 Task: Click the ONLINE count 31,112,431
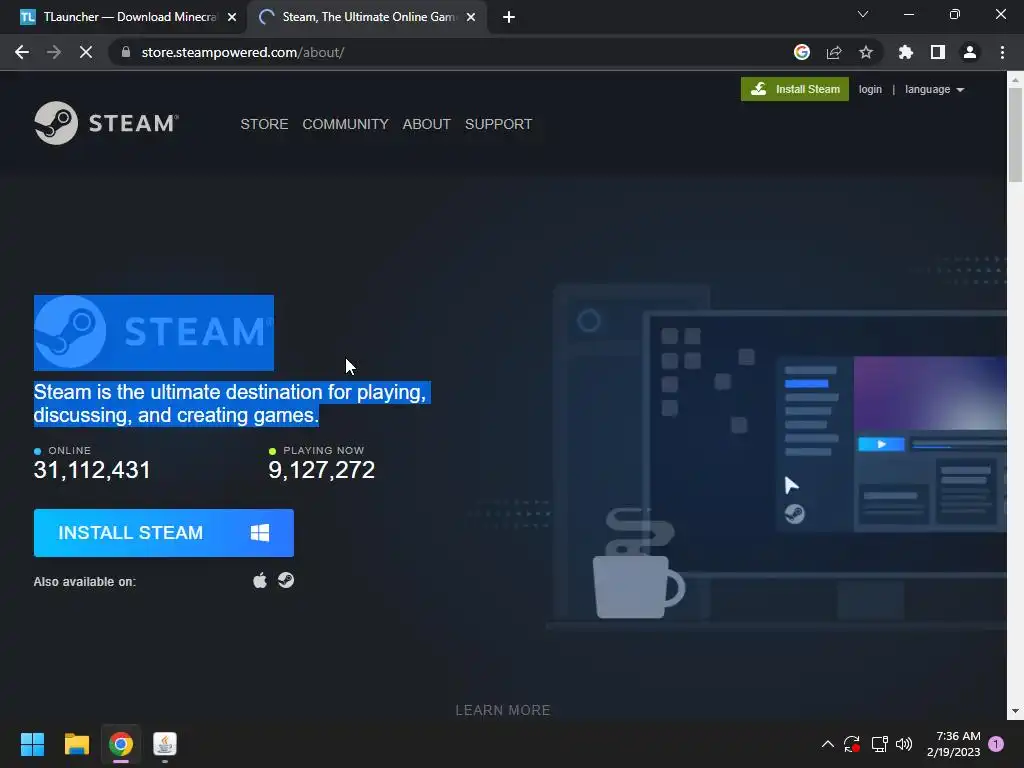pyautogui.click(x=92, y=470)
